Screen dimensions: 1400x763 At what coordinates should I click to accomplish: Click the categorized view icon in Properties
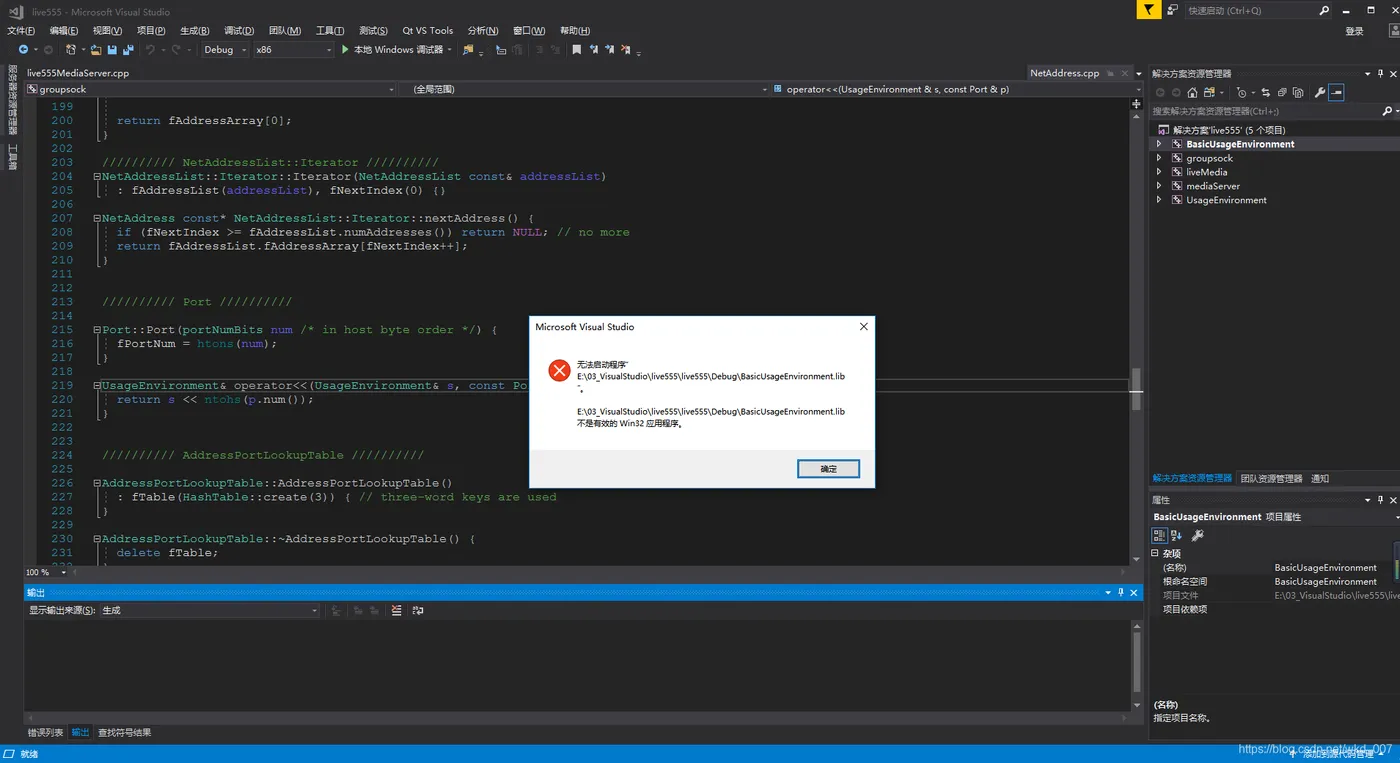coord(1160,536)
